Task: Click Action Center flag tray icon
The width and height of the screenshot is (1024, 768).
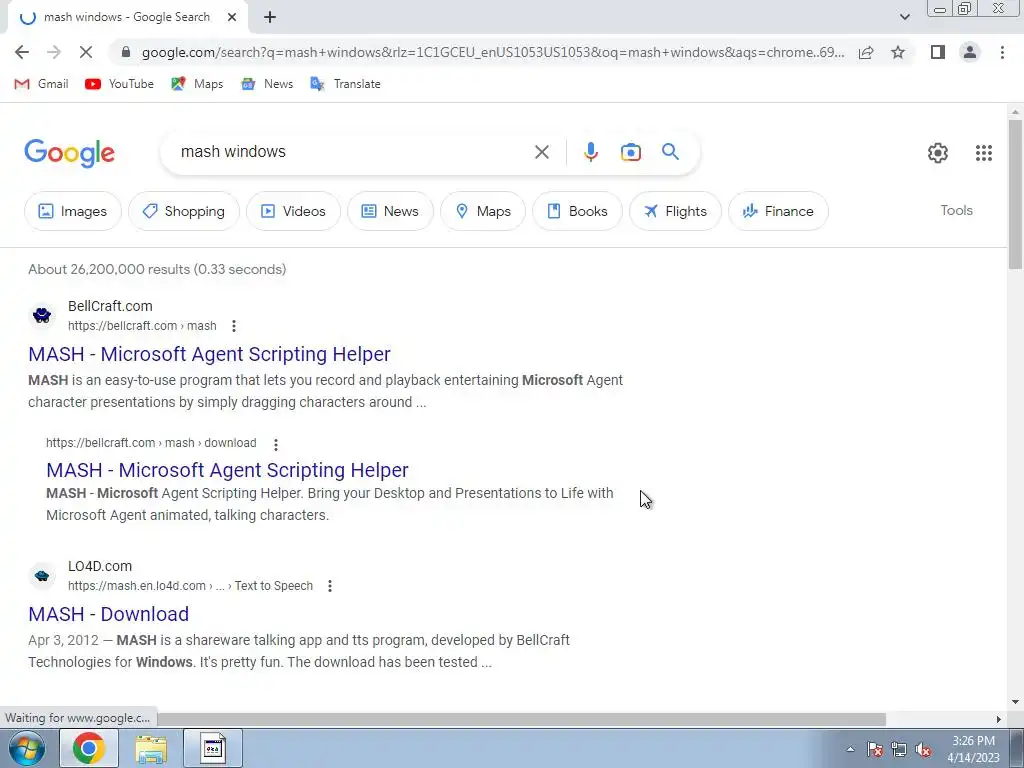Action: point(875,750)
